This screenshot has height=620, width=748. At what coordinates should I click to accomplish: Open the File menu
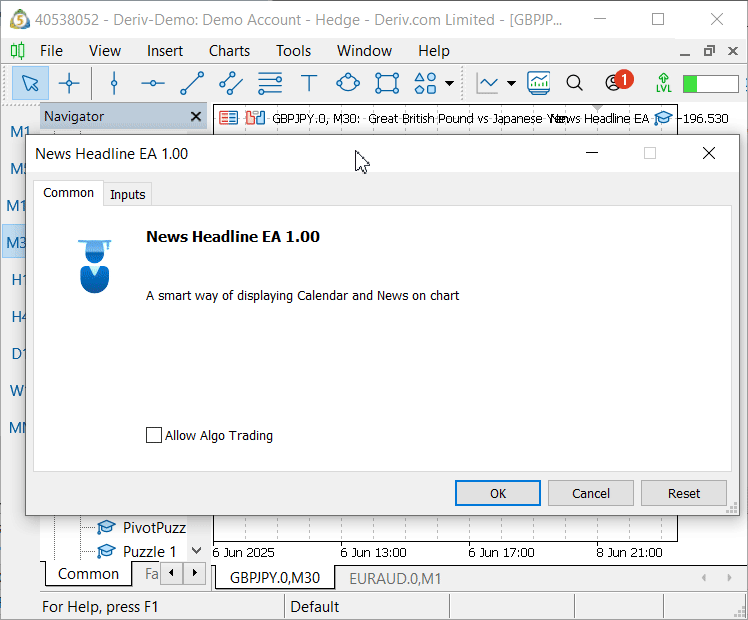point(51,51)
